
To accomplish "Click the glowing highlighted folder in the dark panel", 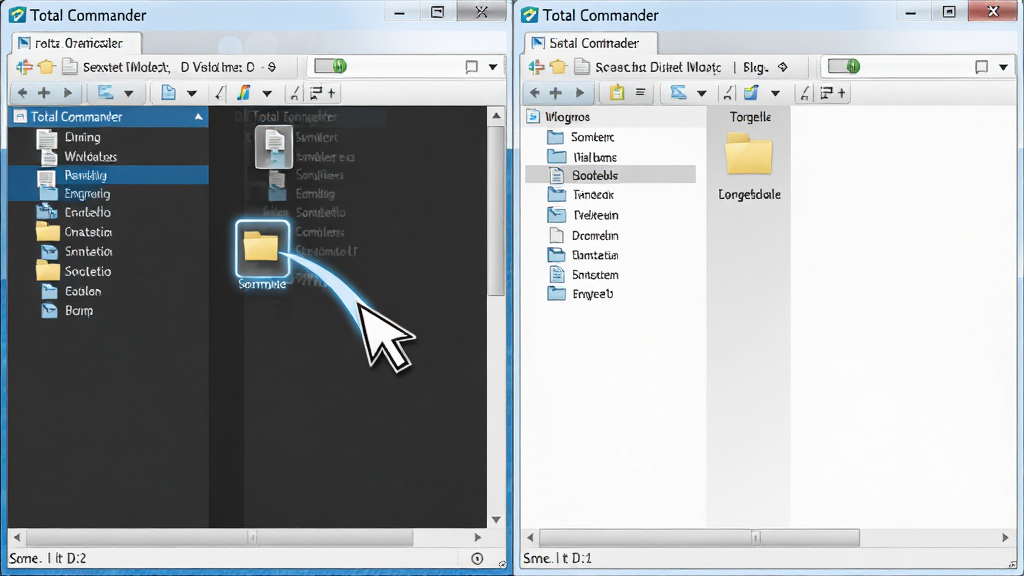I will [x=262, y=249].
